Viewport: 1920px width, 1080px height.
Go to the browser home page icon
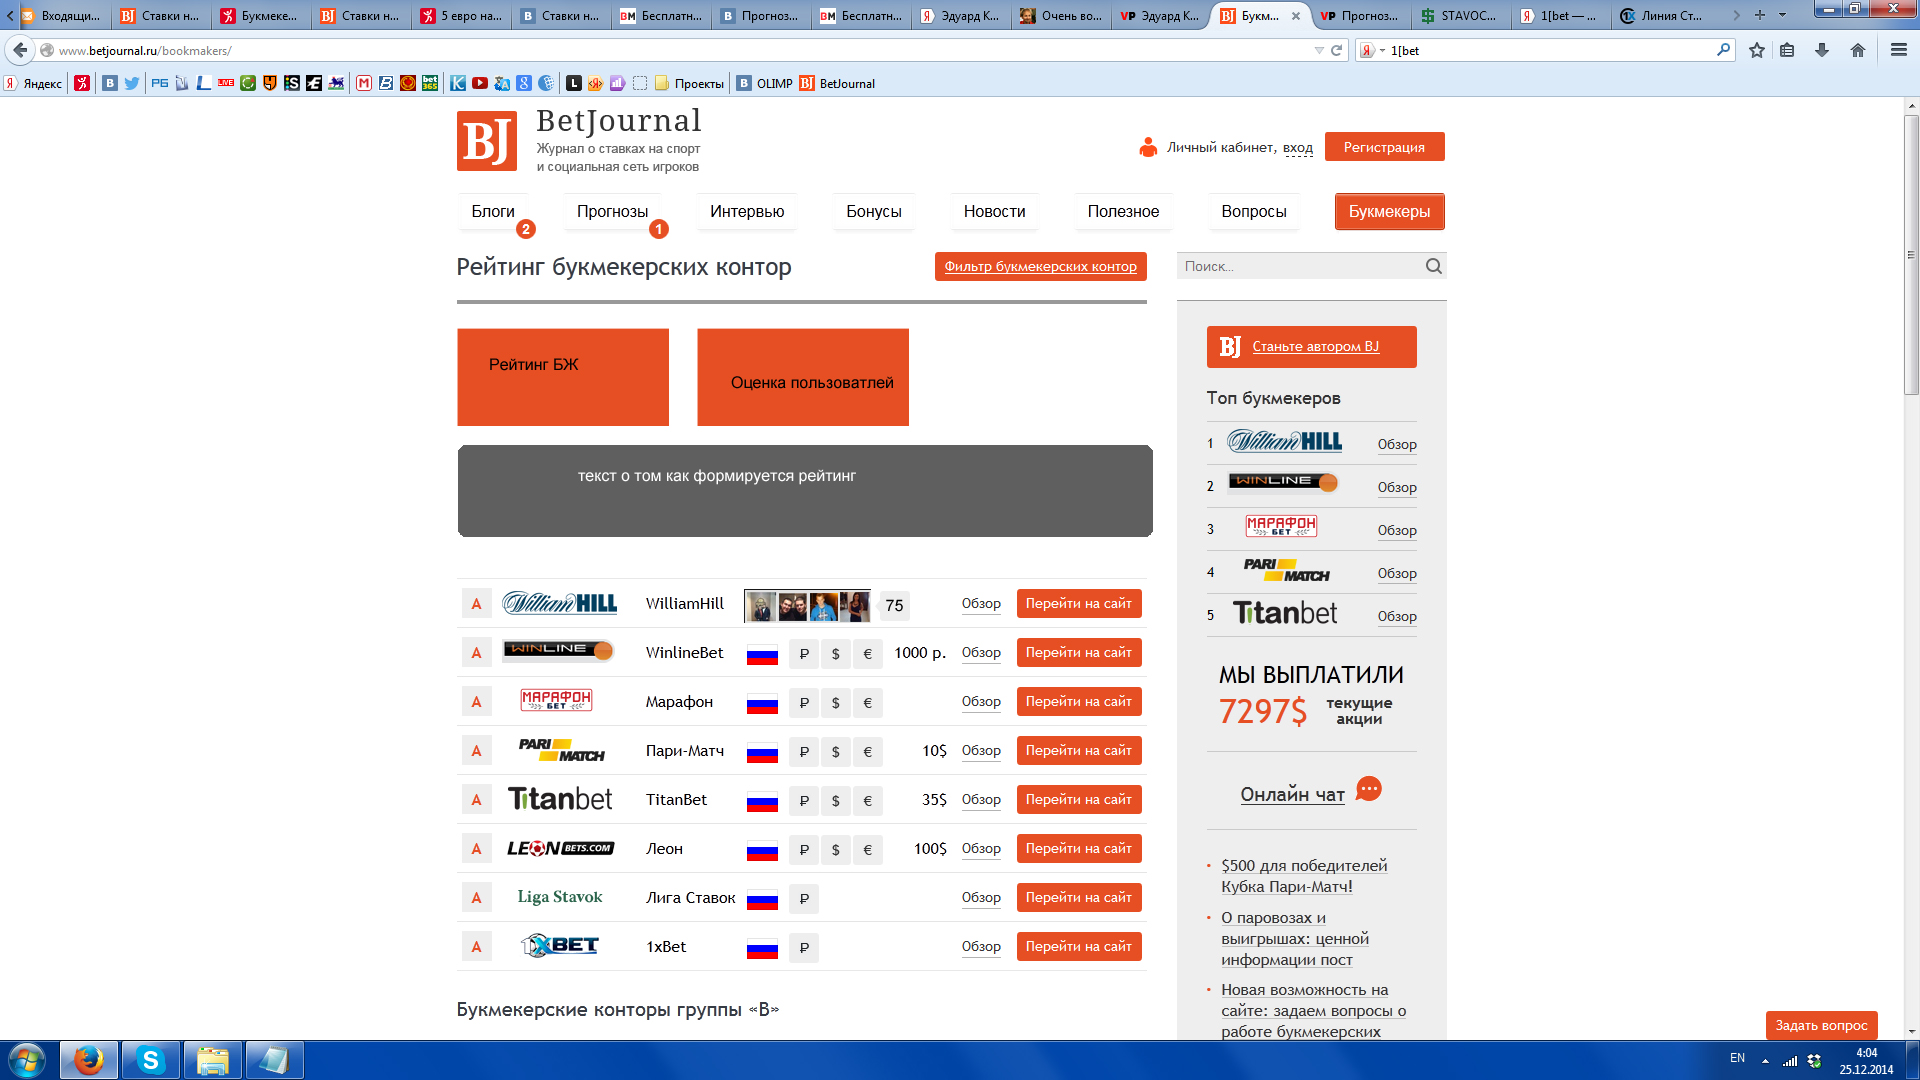[1858, 50]
